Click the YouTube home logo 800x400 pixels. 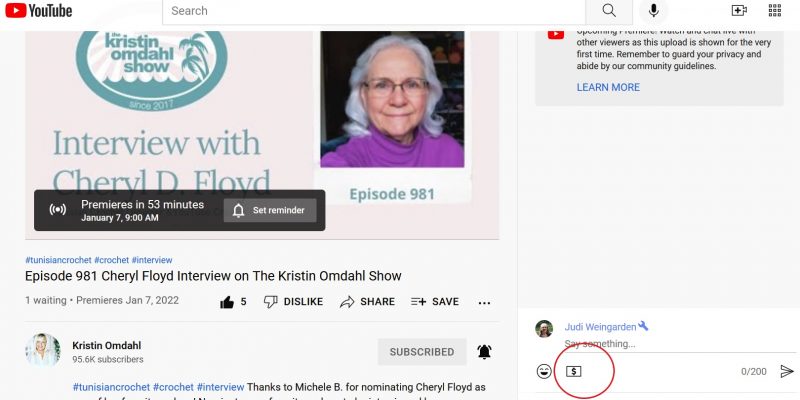39,10
